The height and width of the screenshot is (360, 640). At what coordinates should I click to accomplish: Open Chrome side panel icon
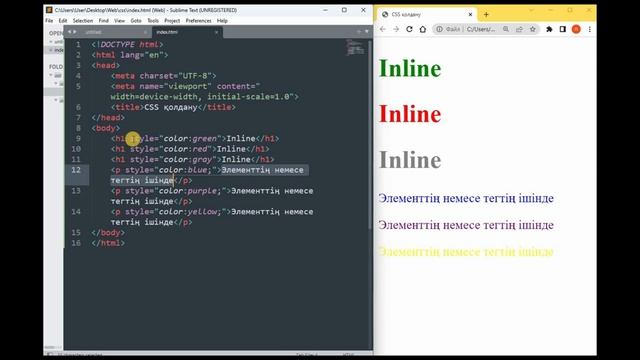point(562,29)
